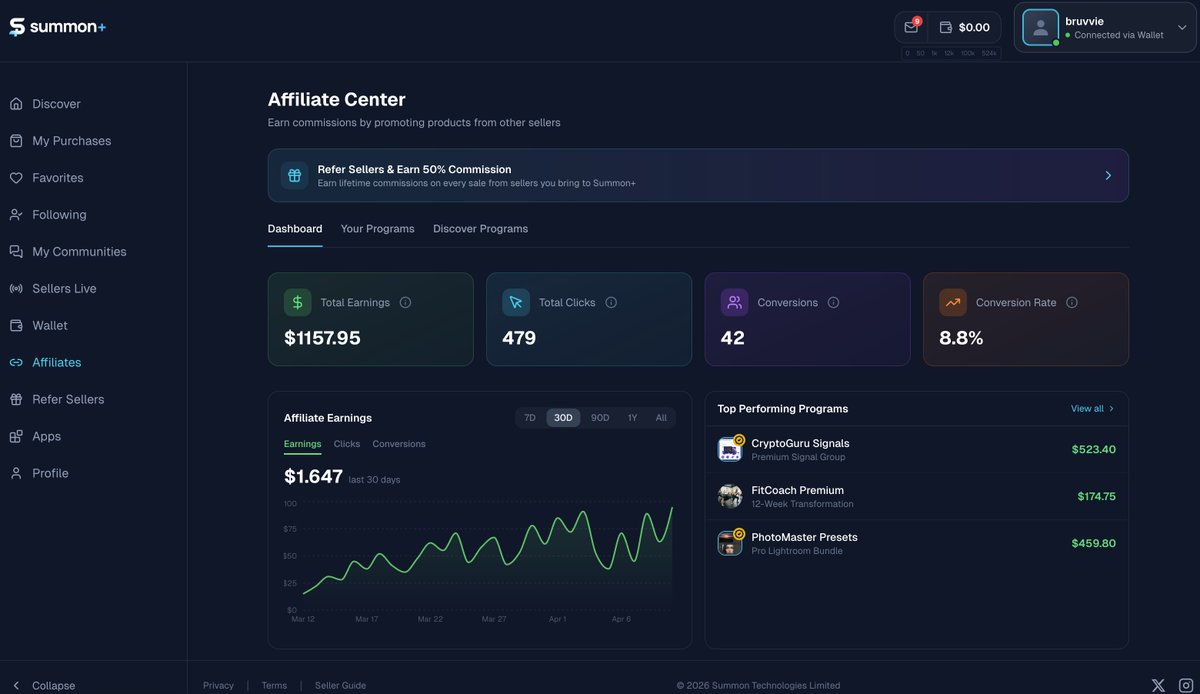Open the mail inbox icon with badge
This screenshot has width=1200, height=694.
tap(911, 27)
